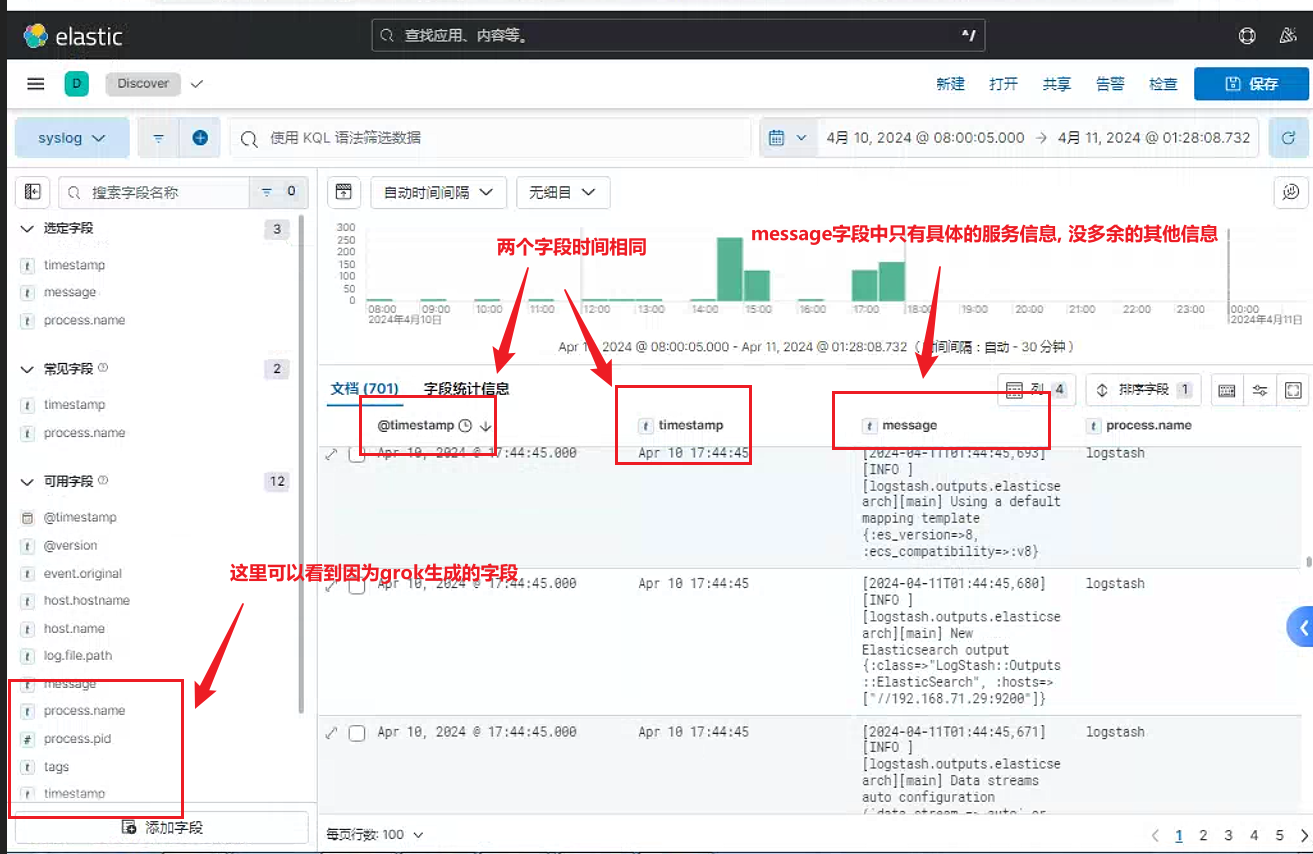Refresh the query results
1313x854 pixels.
click(1289, 138)
